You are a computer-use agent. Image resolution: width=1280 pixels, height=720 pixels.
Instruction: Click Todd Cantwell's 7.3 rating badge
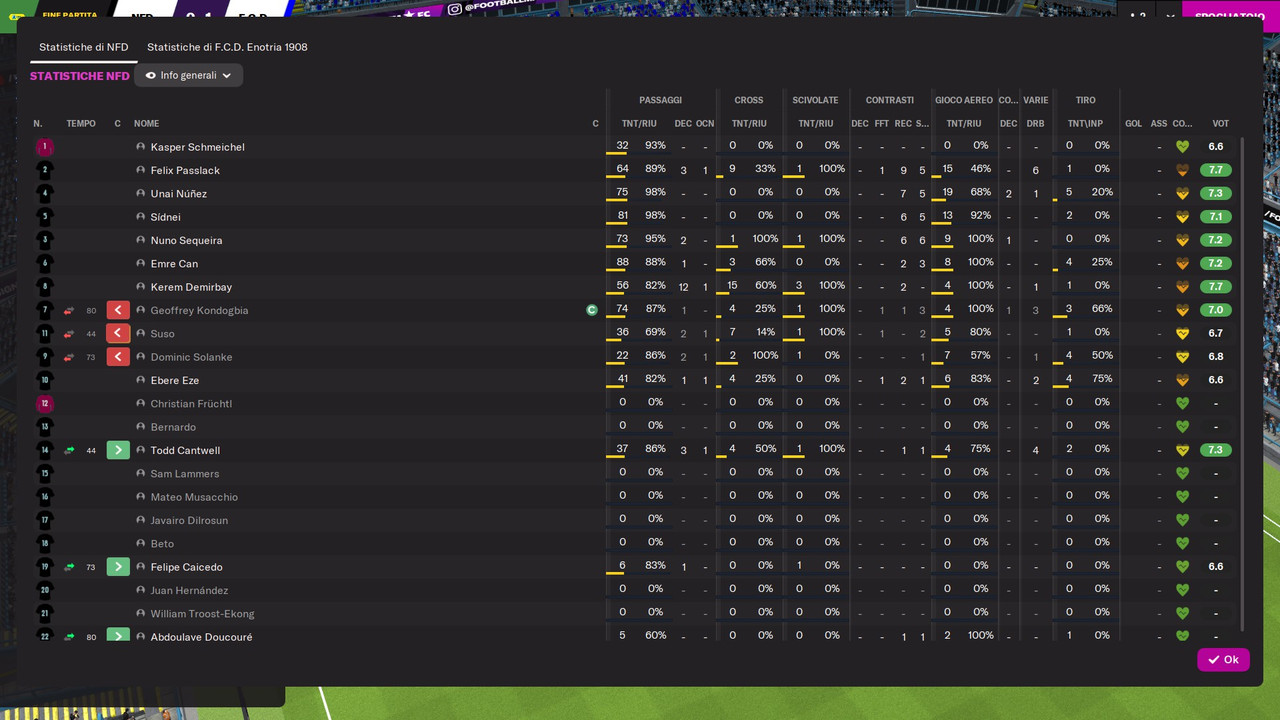(x=1215, y=450)
